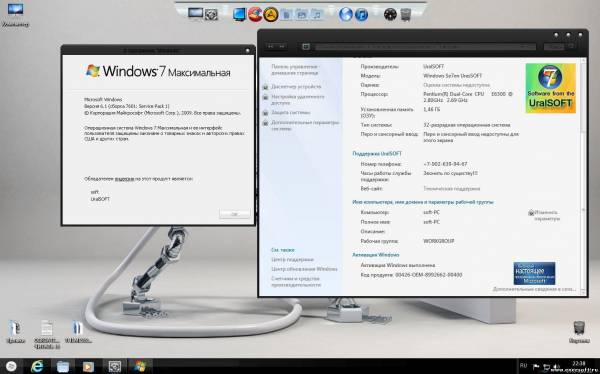Viewport: 600px width, 374px height.
Task: Open the gear settings icon in top dock
Action: 211,15
